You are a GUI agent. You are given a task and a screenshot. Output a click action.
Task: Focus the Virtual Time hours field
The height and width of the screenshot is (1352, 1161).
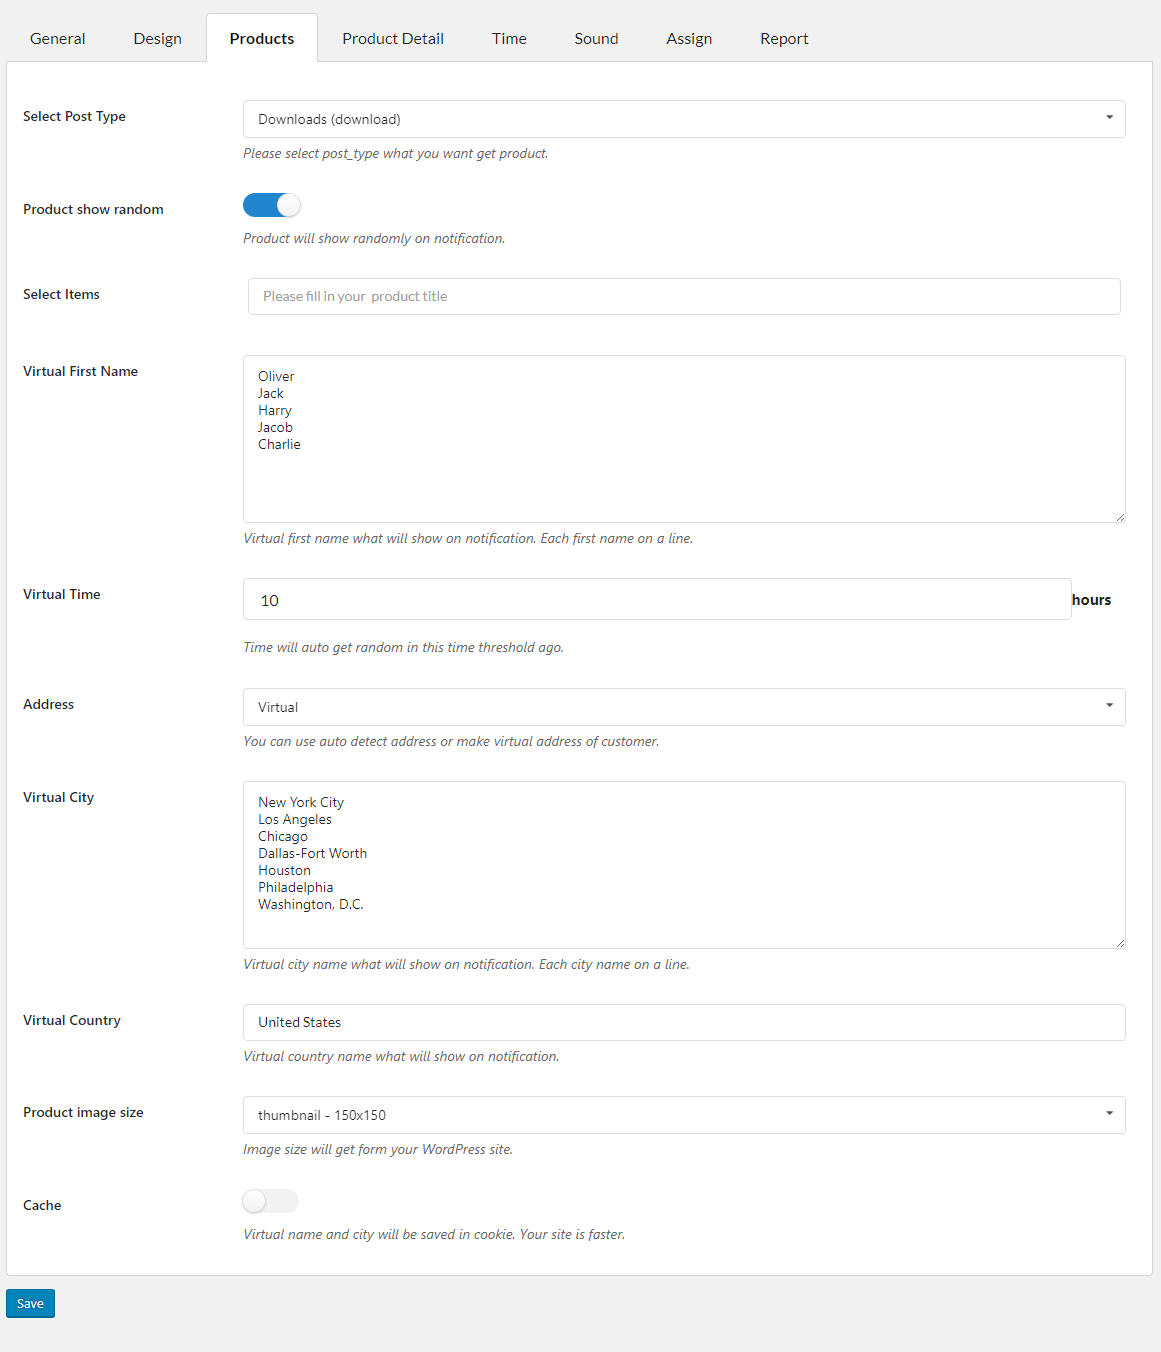[x=657, y=600]
